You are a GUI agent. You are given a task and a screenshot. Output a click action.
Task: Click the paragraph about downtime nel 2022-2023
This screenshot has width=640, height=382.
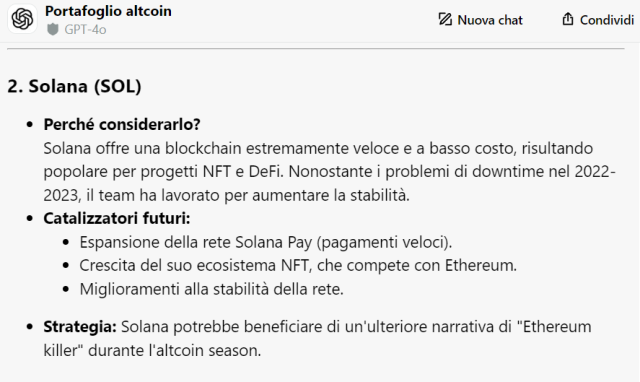pyautogui.click(x=329, y=172)
